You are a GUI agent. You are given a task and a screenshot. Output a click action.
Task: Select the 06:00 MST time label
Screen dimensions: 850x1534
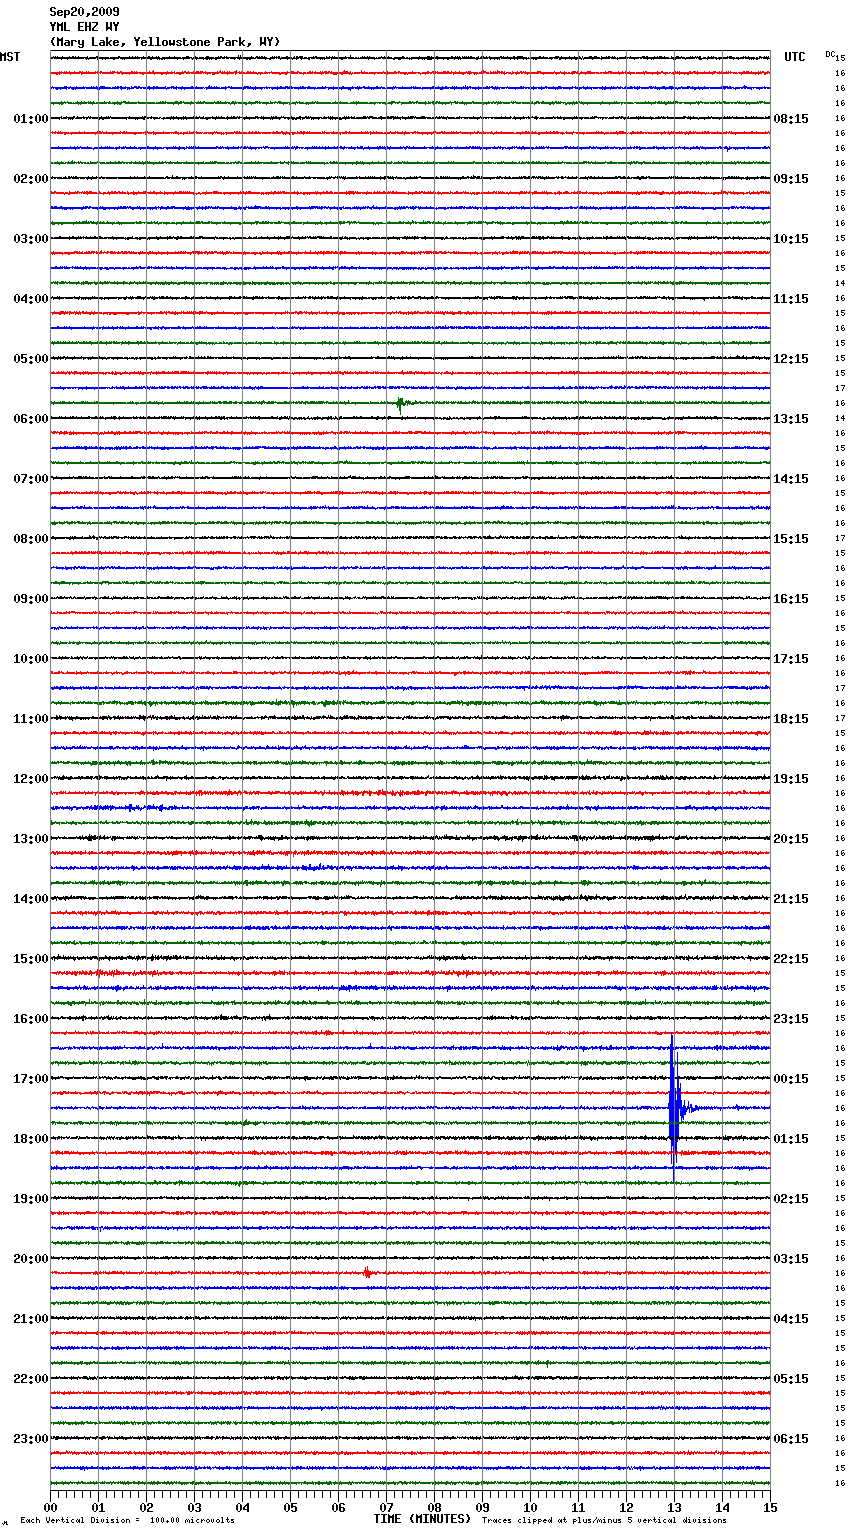[30, 419]
